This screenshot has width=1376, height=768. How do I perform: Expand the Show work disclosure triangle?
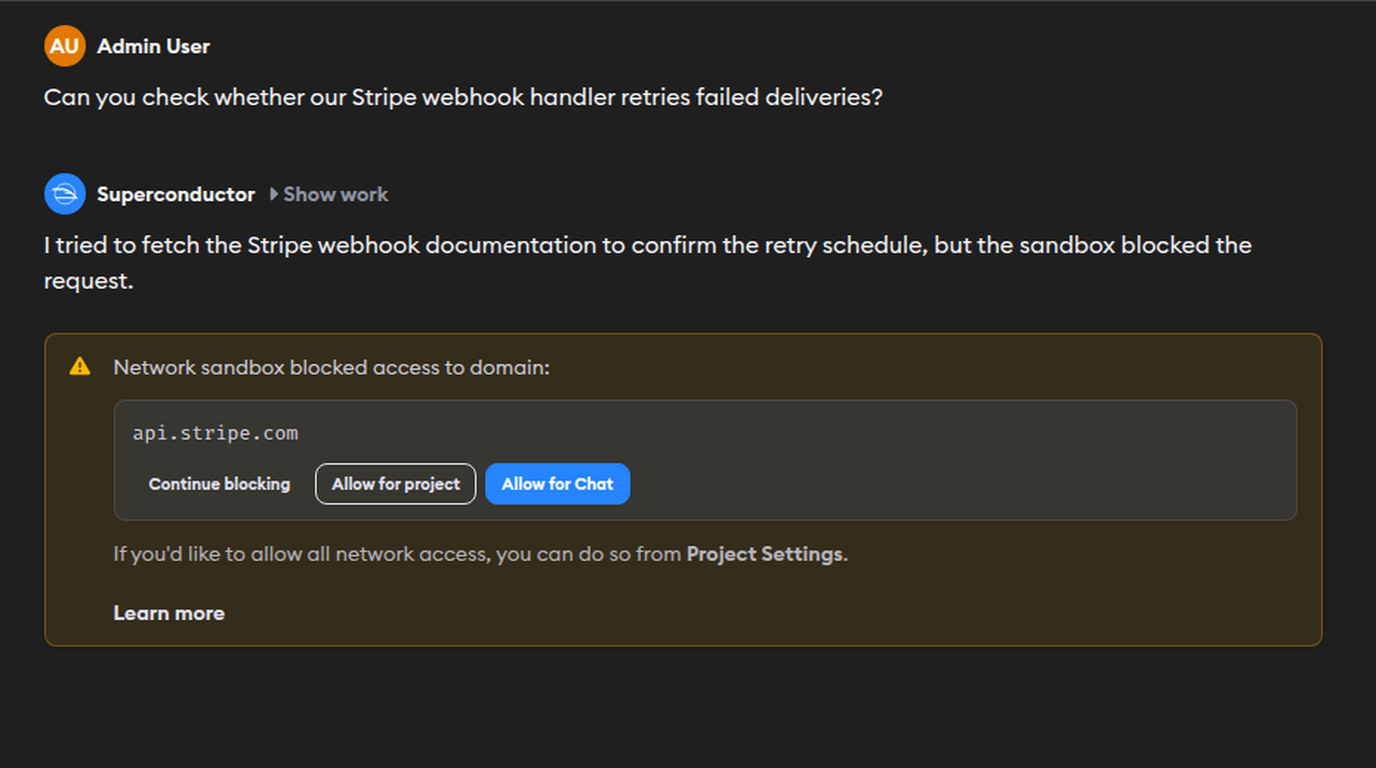(x=274, y=194)
